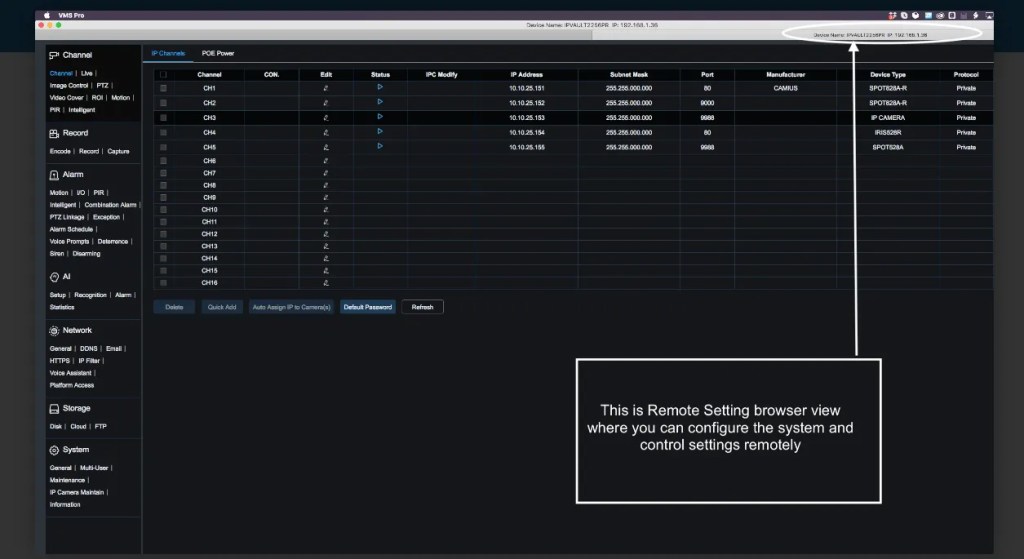Toggle the select-all checkbox in table header
Viewport: 1024px width, 559px height.
[x=164, y=74]
